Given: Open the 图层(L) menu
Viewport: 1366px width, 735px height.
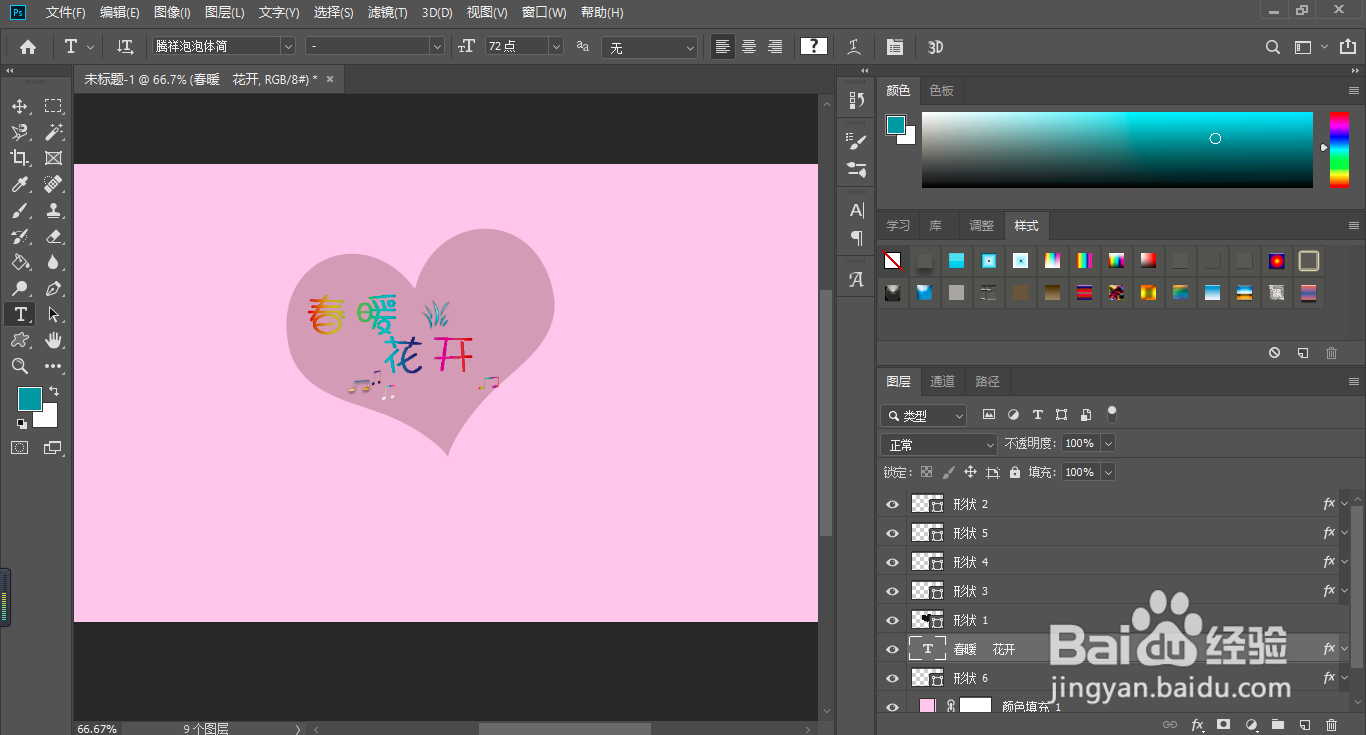Looking at the screenshot, I should 225,12.
